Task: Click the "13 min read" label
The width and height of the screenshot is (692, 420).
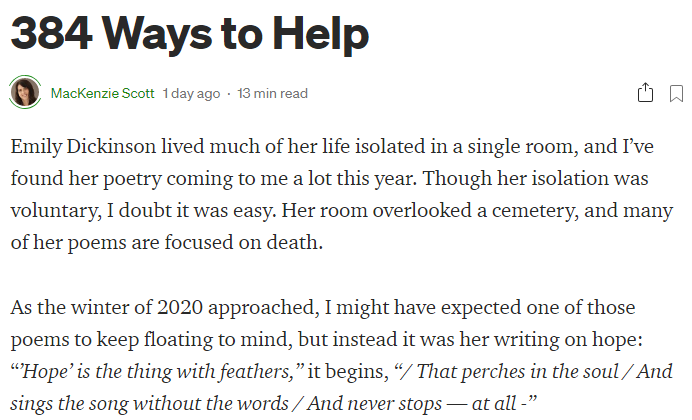Action: (272, 94)
